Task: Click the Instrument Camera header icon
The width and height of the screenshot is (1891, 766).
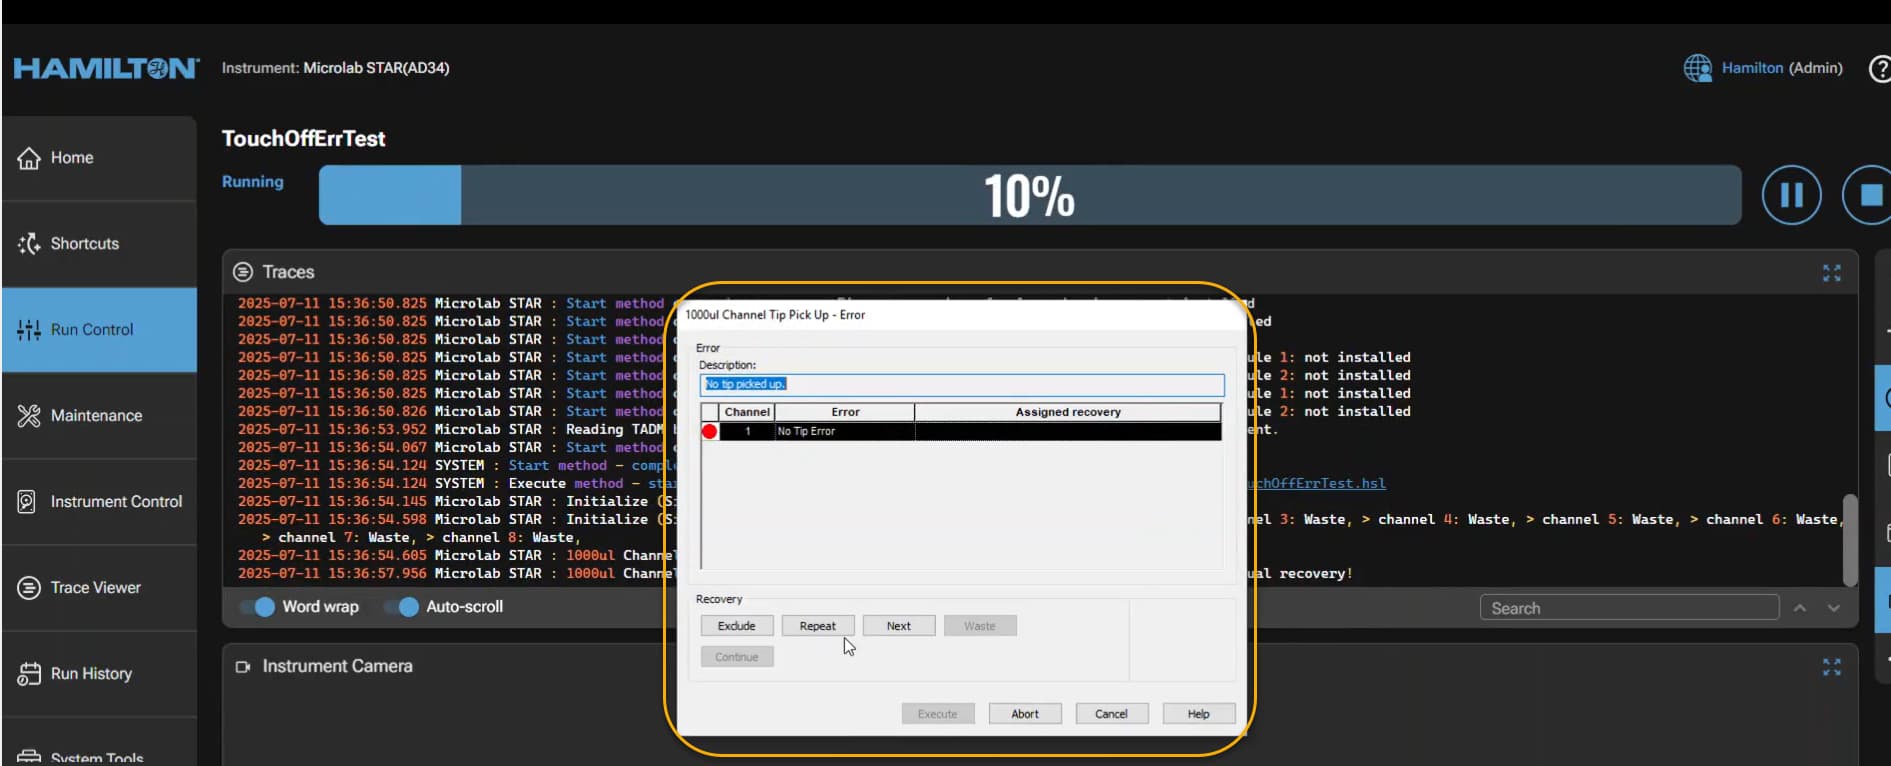Action: tap(242, 666)
